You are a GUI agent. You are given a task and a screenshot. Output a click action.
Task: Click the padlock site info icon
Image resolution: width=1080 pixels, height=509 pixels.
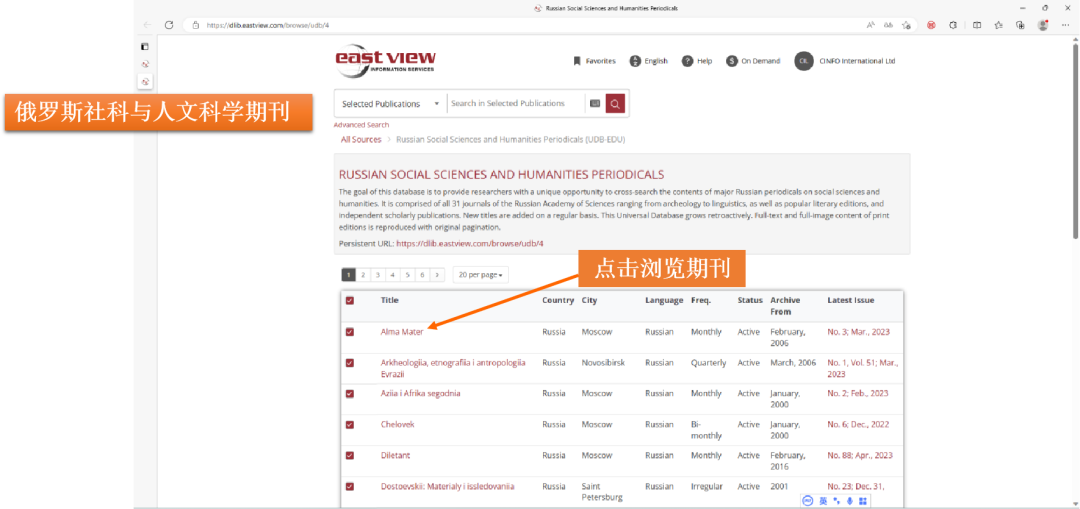pos(196,25)
